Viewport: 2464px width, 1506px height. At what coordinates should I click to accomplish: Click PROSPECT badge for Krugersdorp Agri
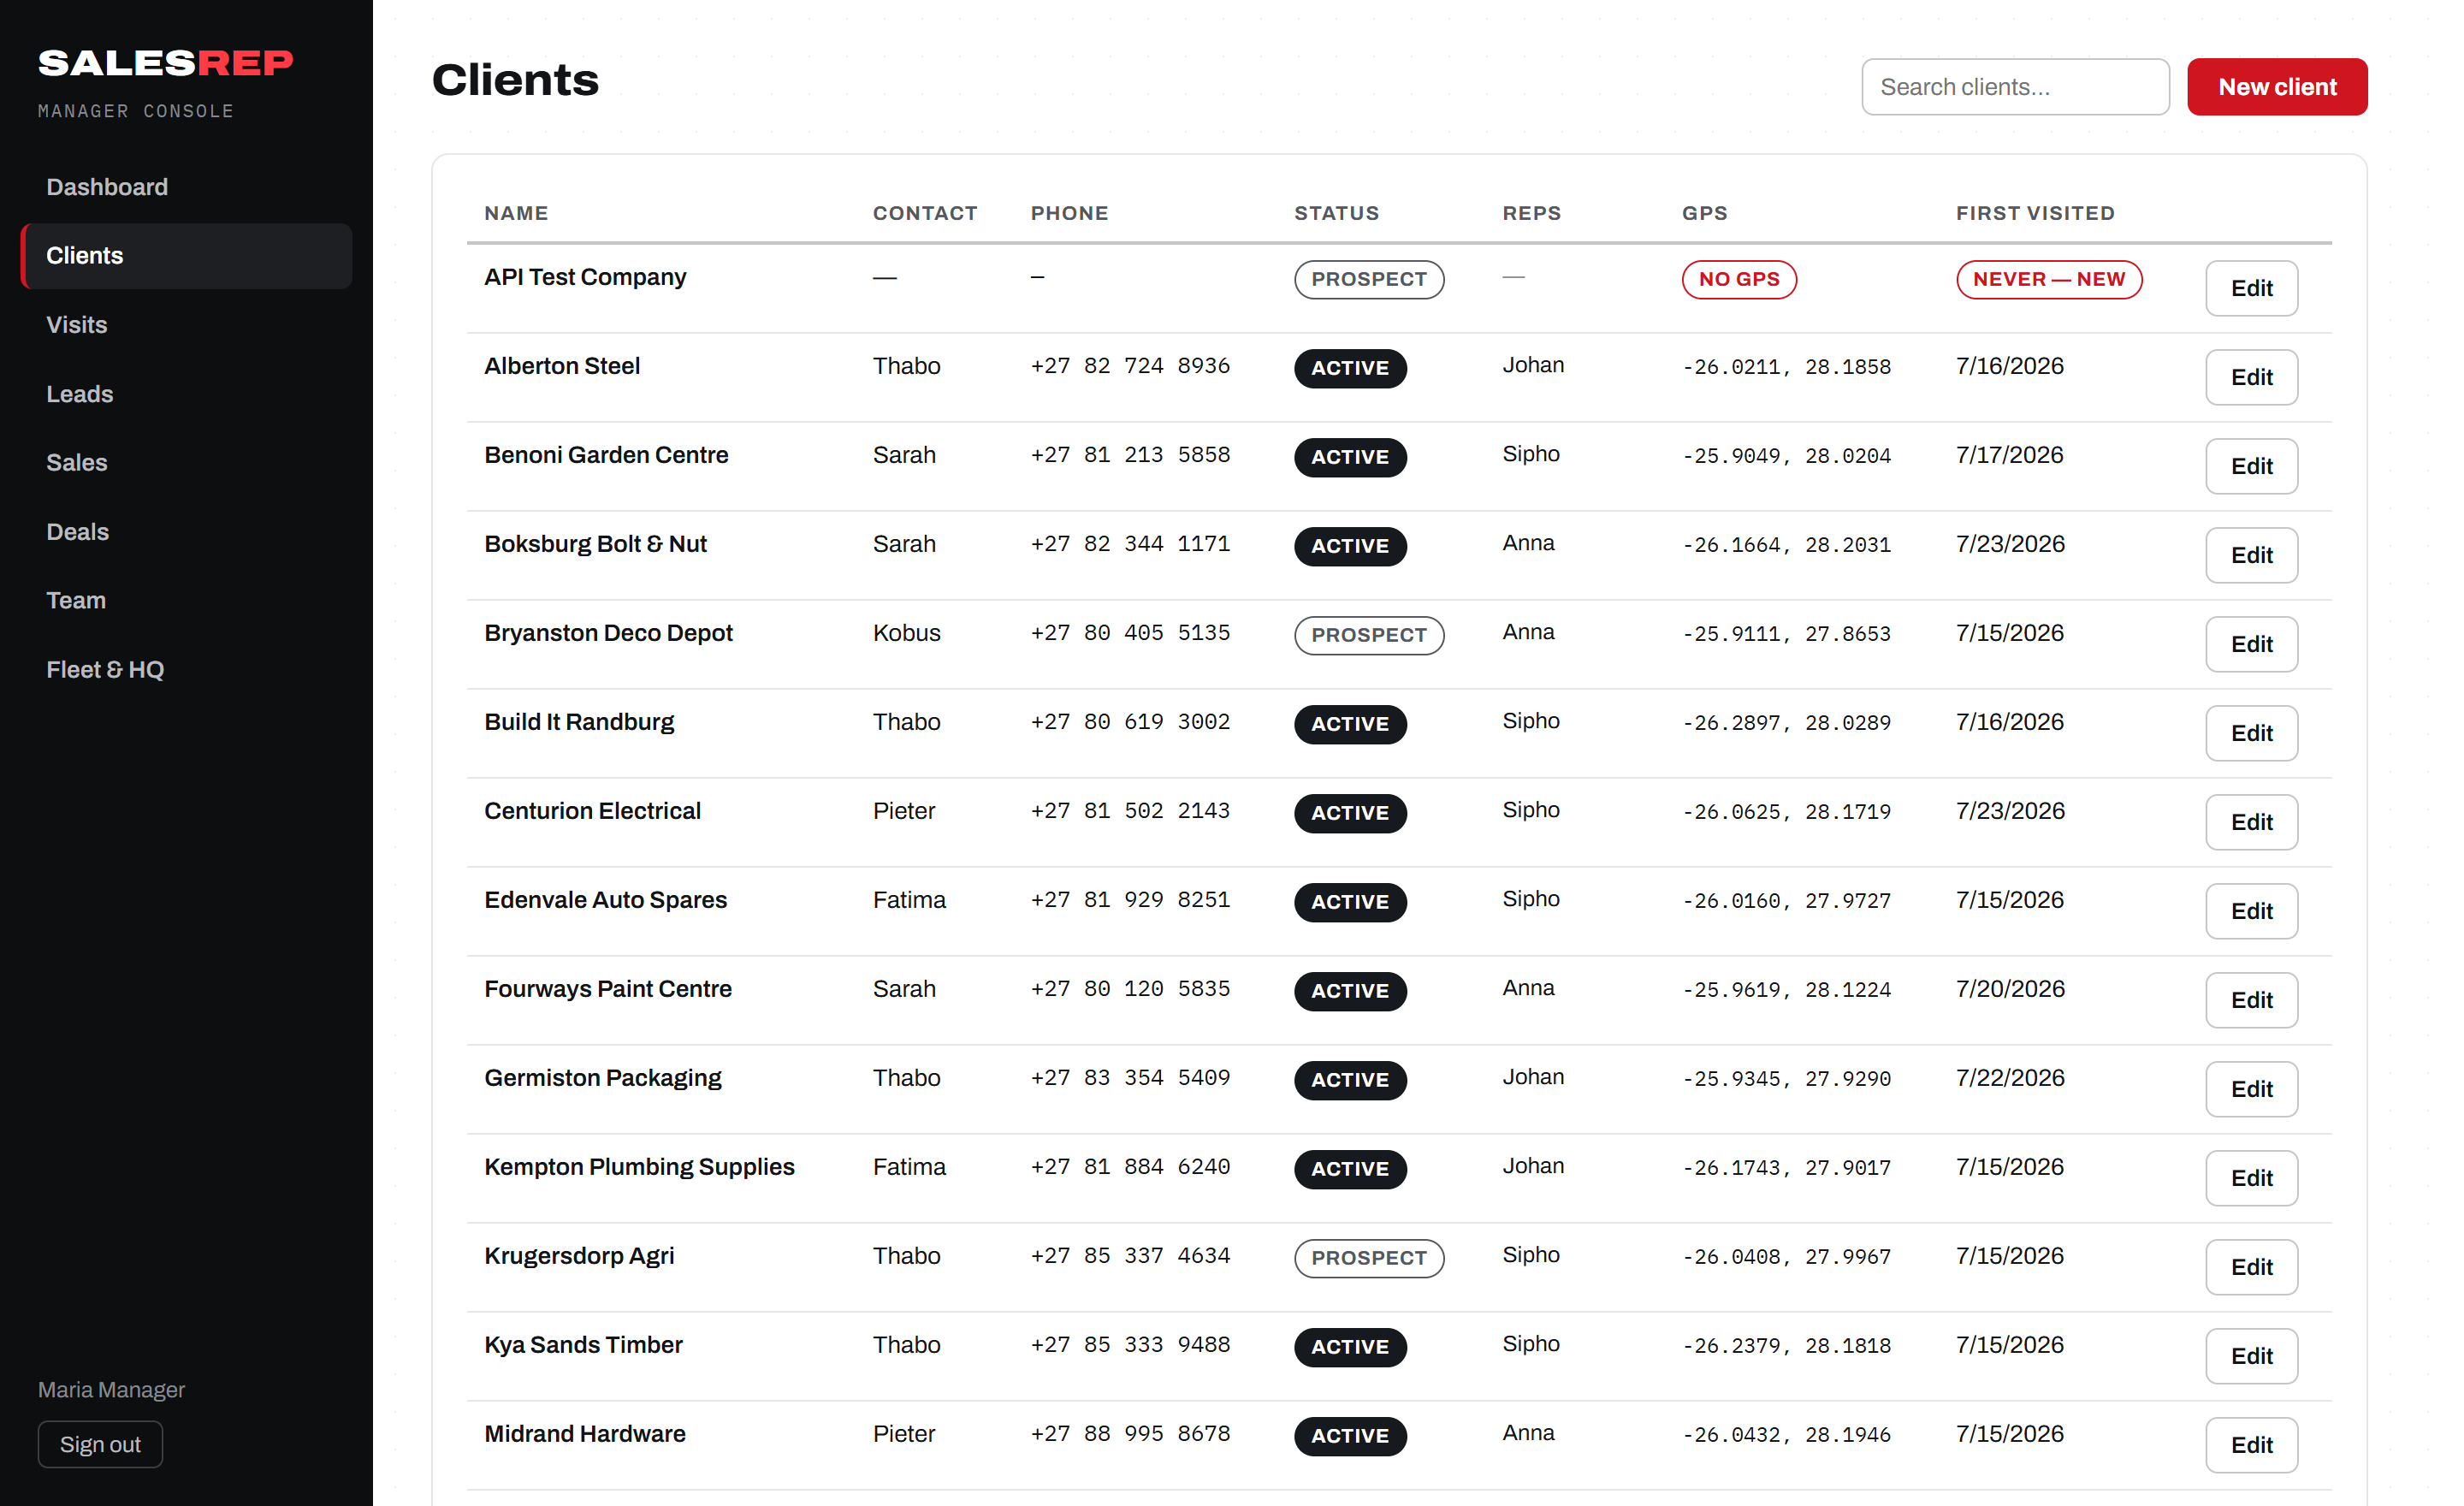coord(1369,1258)
